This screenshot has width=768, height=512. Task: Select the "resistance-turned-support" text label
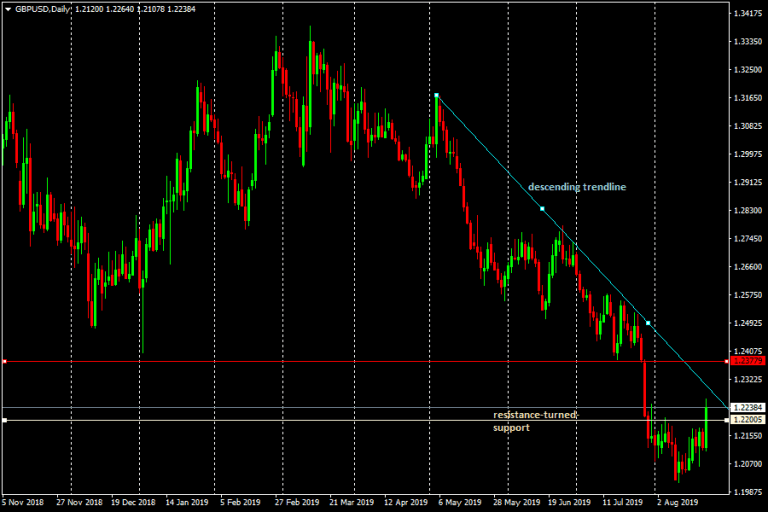pos(536,421)
